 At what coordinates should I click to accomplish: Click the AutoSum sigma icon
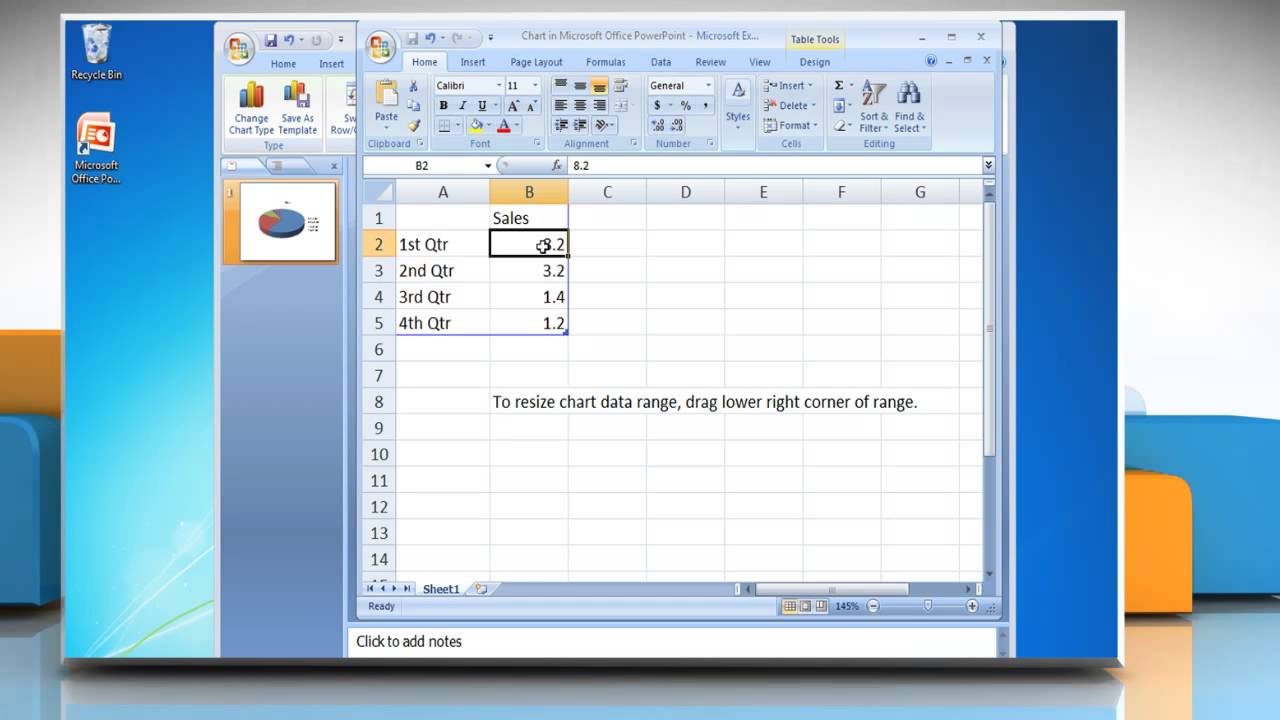(839, 86)
